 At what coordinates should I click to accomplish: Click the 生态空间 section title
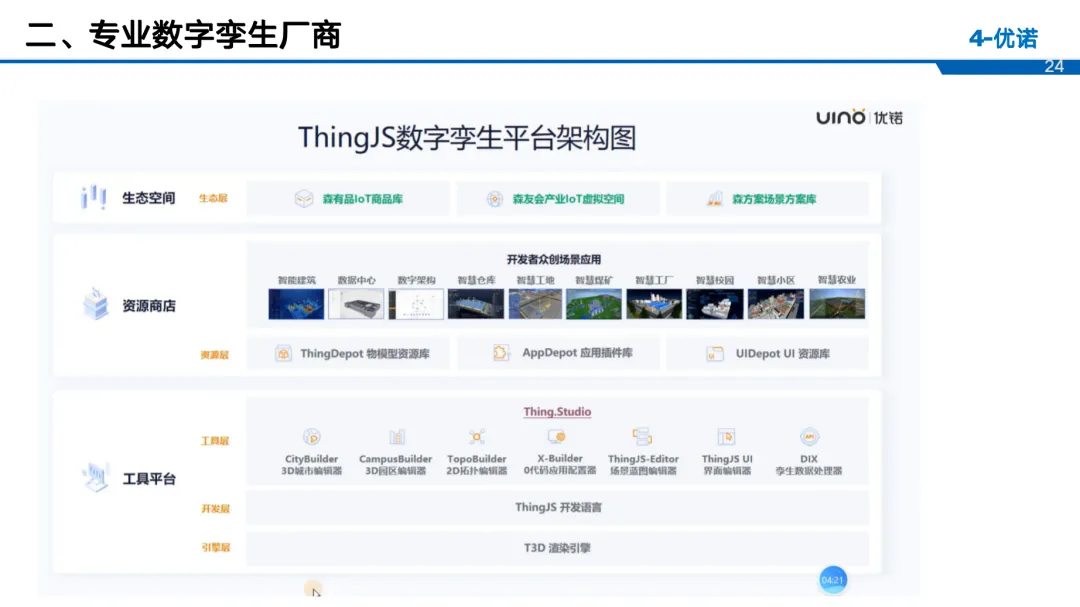point(149,198)
